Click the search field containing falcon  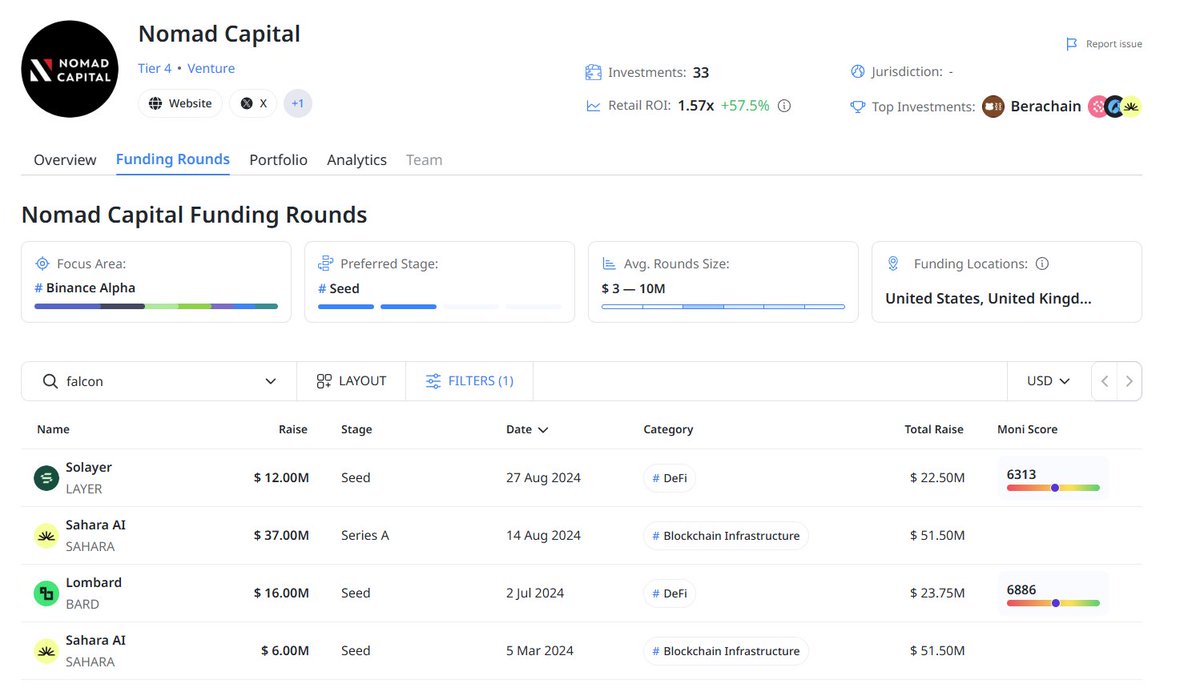pyautogui.click(x=159, y=381)
